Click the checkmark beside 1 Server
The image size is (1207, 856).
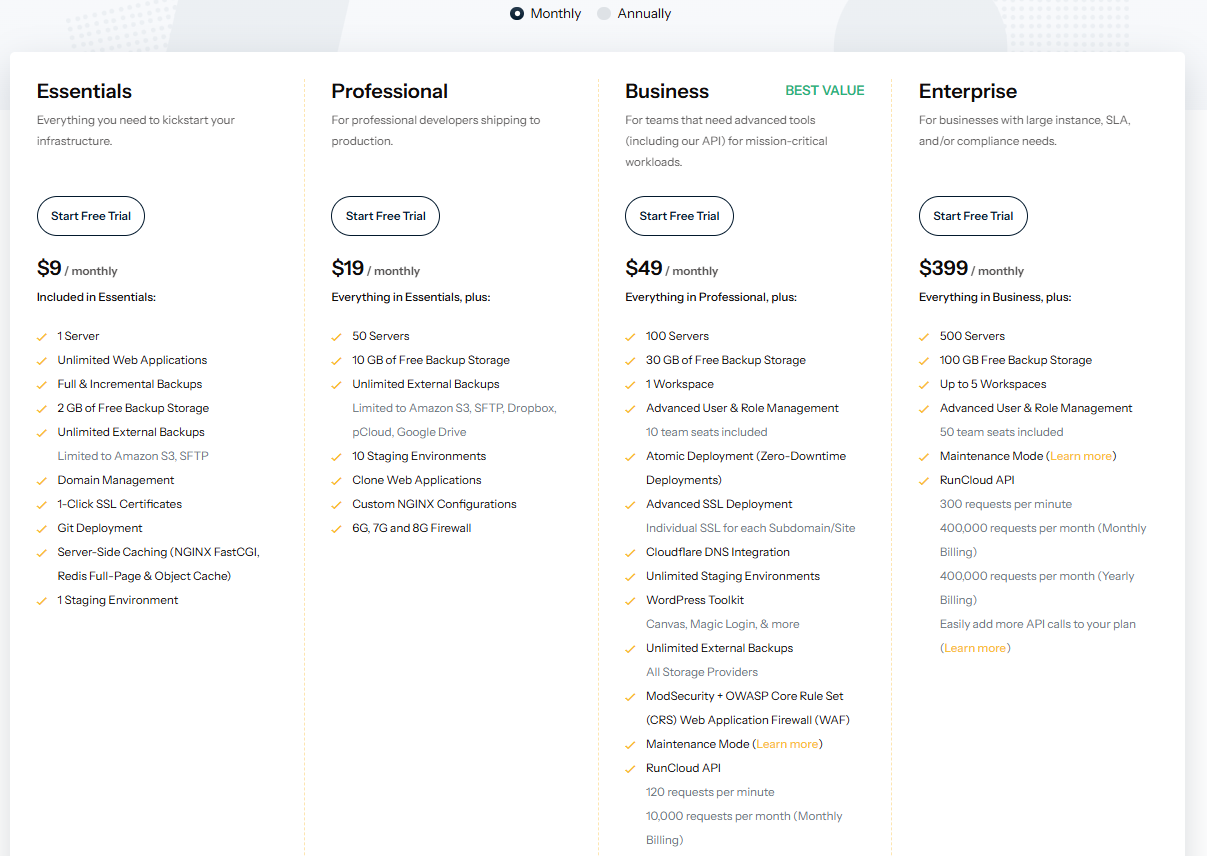point(42,337)
